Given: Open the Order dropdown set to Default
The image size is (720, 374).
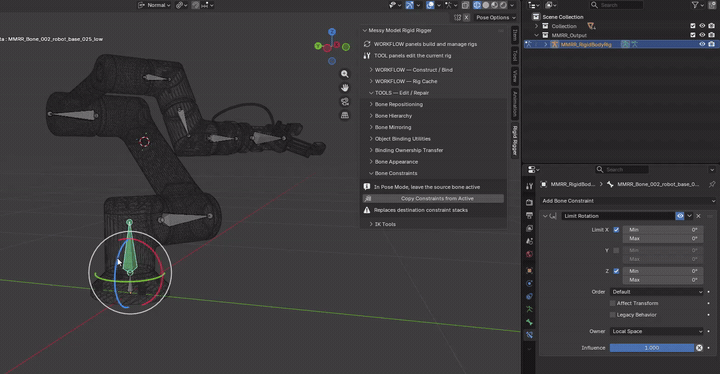Looking at the screenshot, I should point(657,292).
